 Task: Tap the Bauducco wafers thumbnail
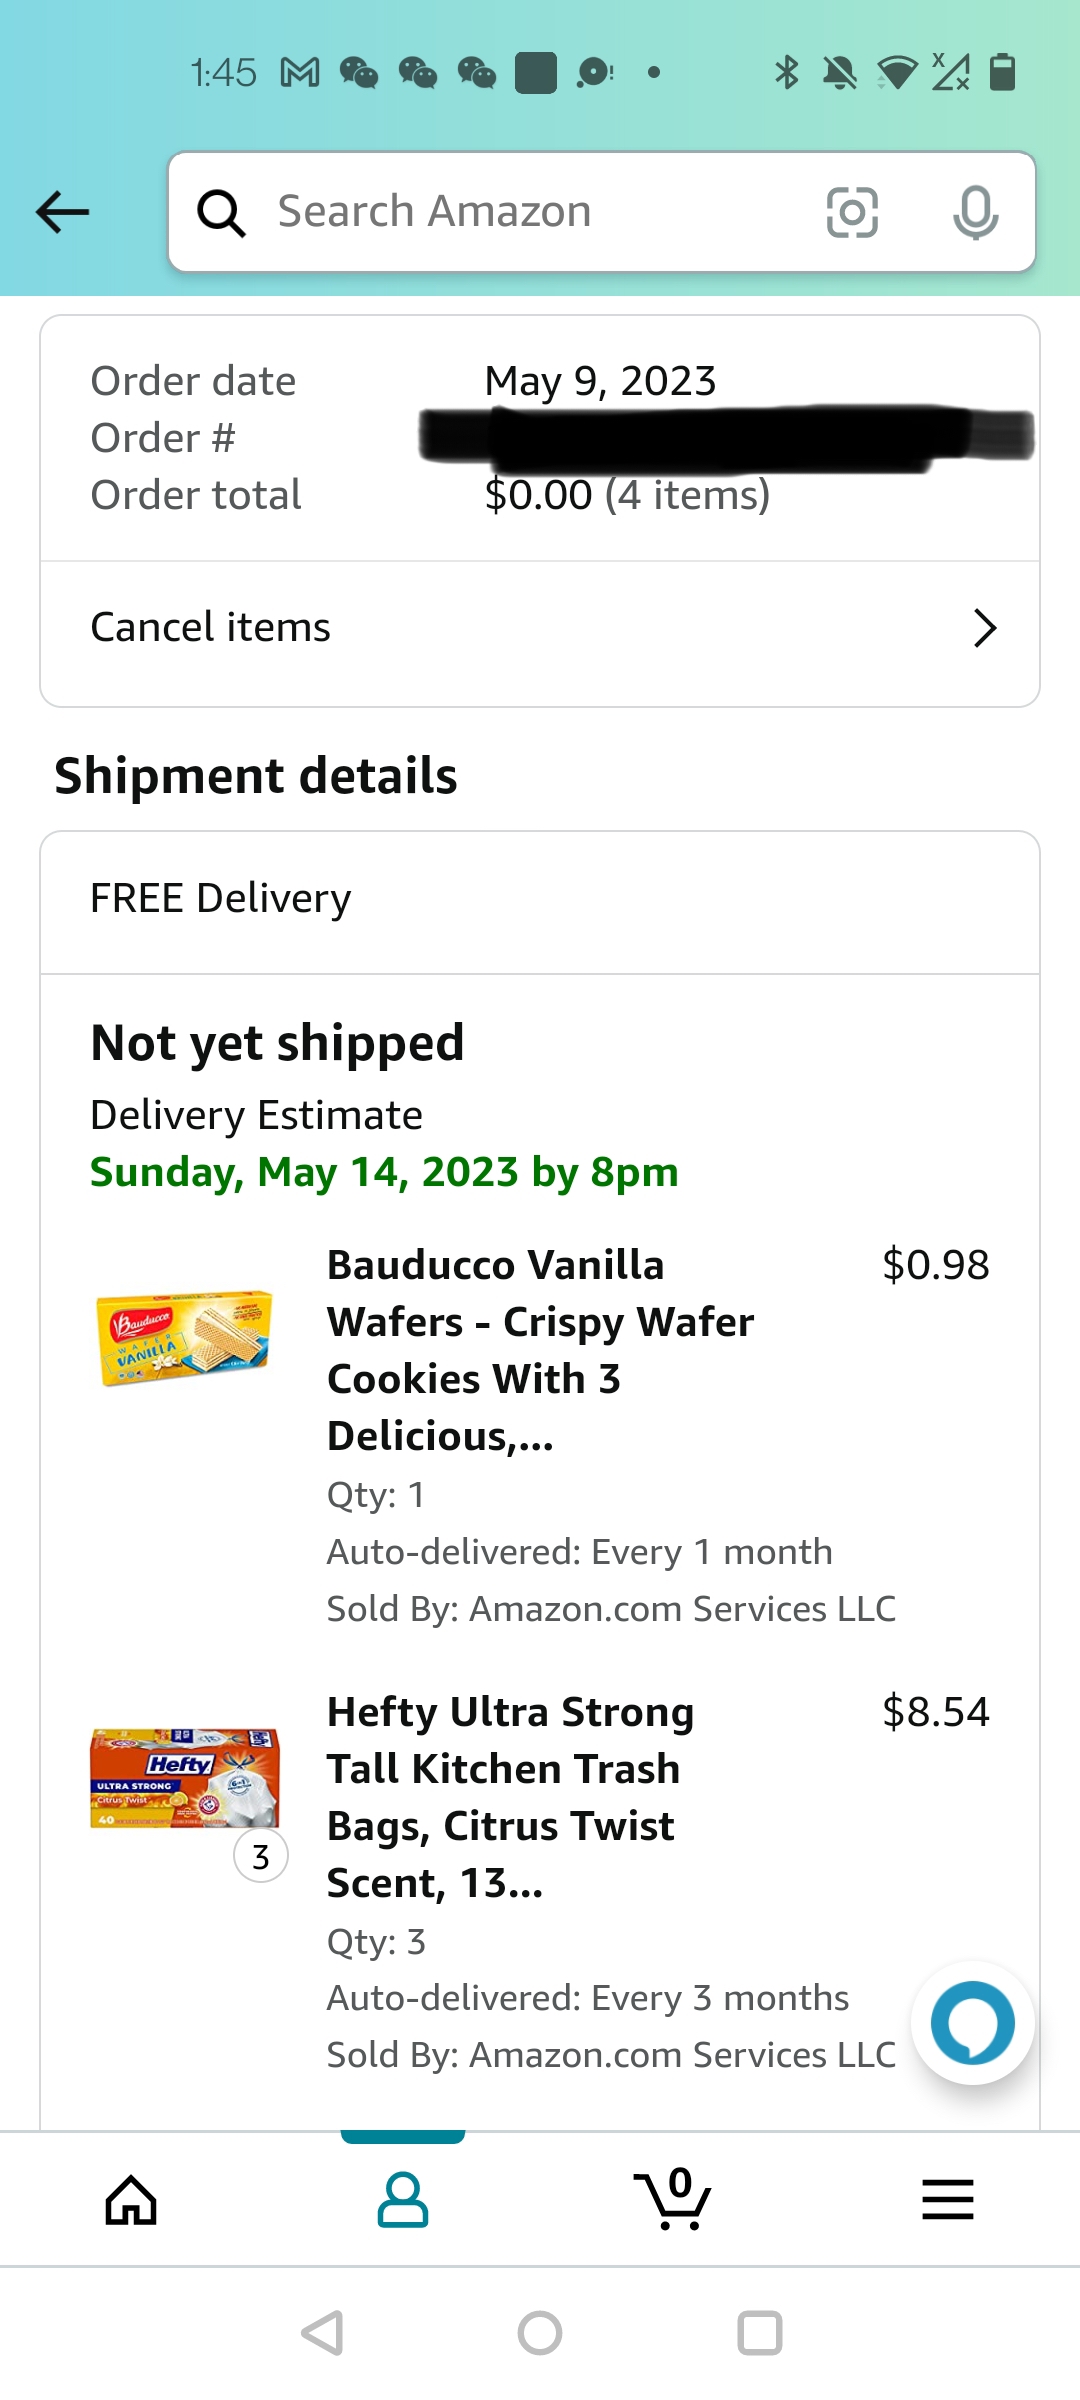coord(184,1338)
